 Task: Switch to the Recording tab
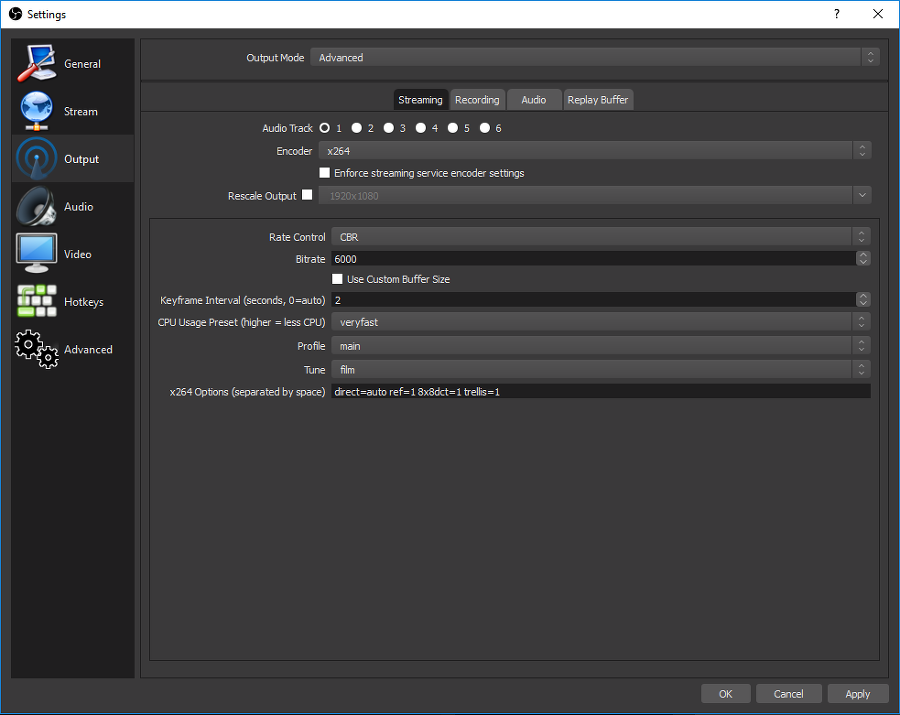(x=477, y=100)
